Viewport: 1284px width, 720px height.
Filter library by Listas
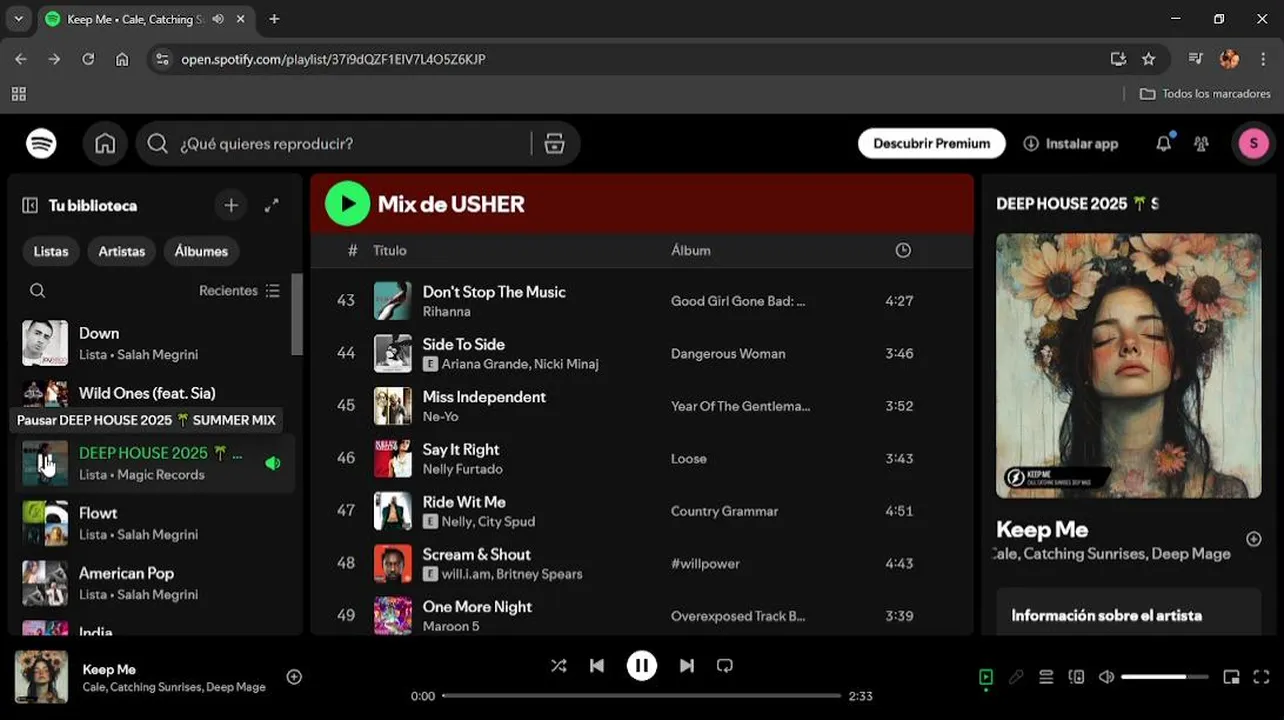[51, 251]
